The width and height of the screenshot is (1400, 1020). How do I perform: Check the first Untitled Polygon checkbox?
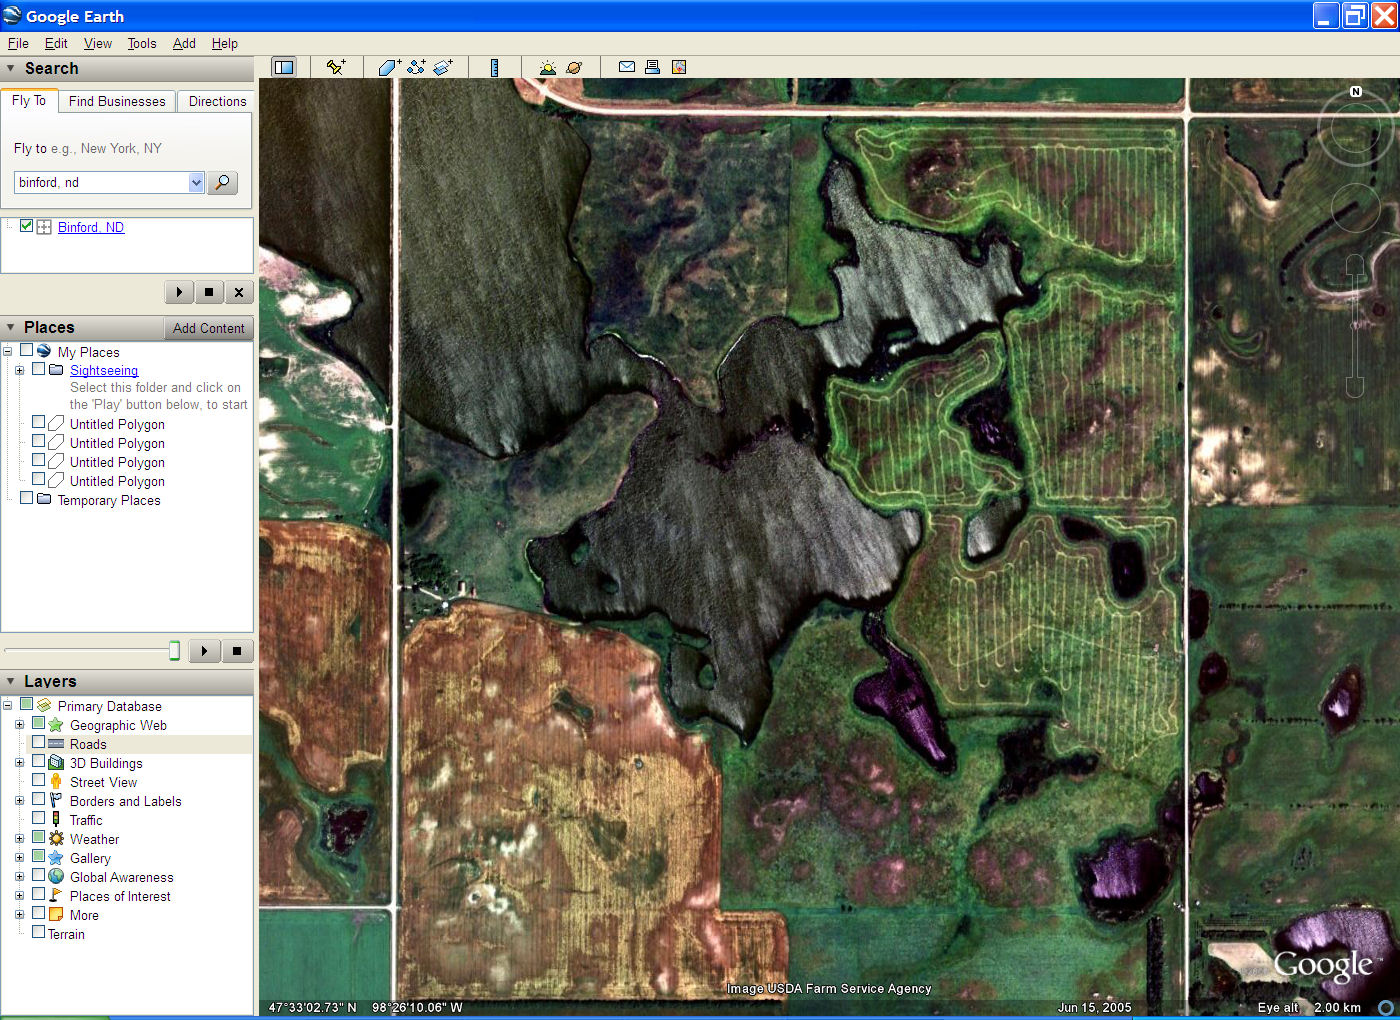click(x=38, y=422)
